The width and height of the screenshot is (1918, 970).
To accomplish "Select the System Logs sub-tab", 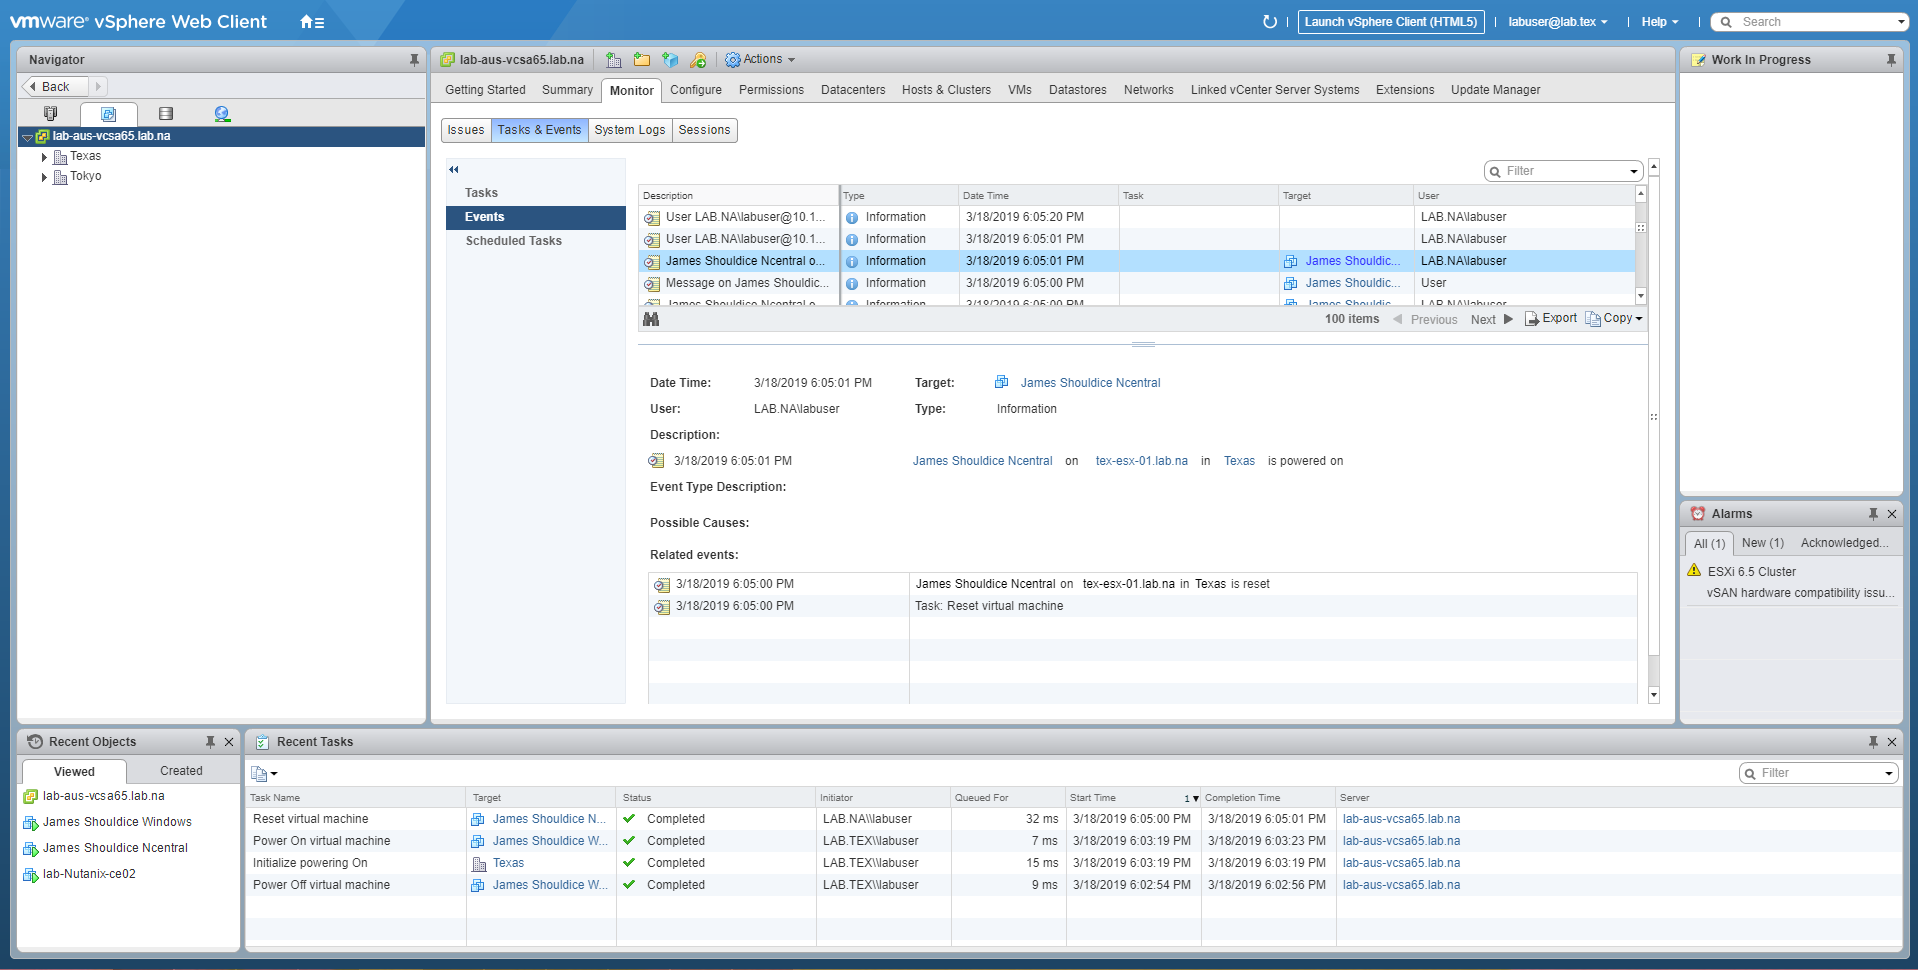I will [x=630, y=130].
